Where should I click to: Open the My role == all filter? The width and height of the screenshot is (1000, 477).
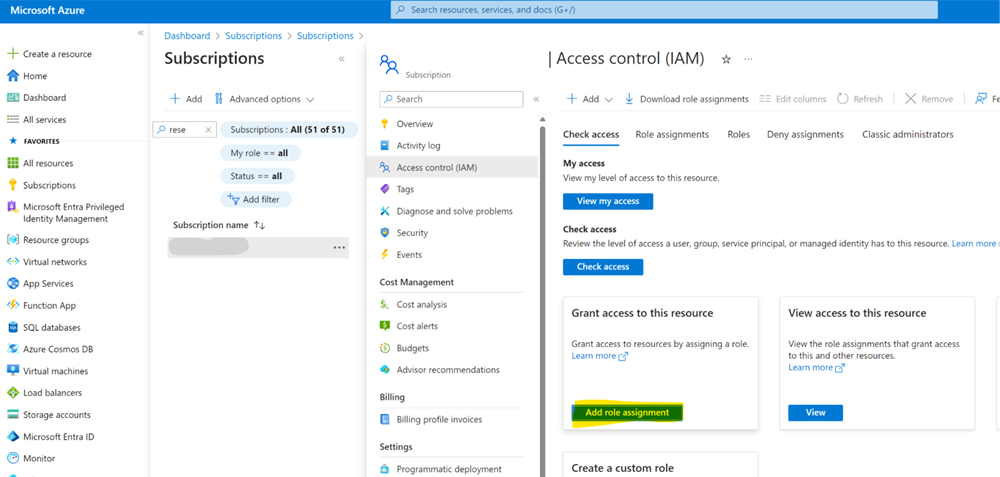point(260,153)
